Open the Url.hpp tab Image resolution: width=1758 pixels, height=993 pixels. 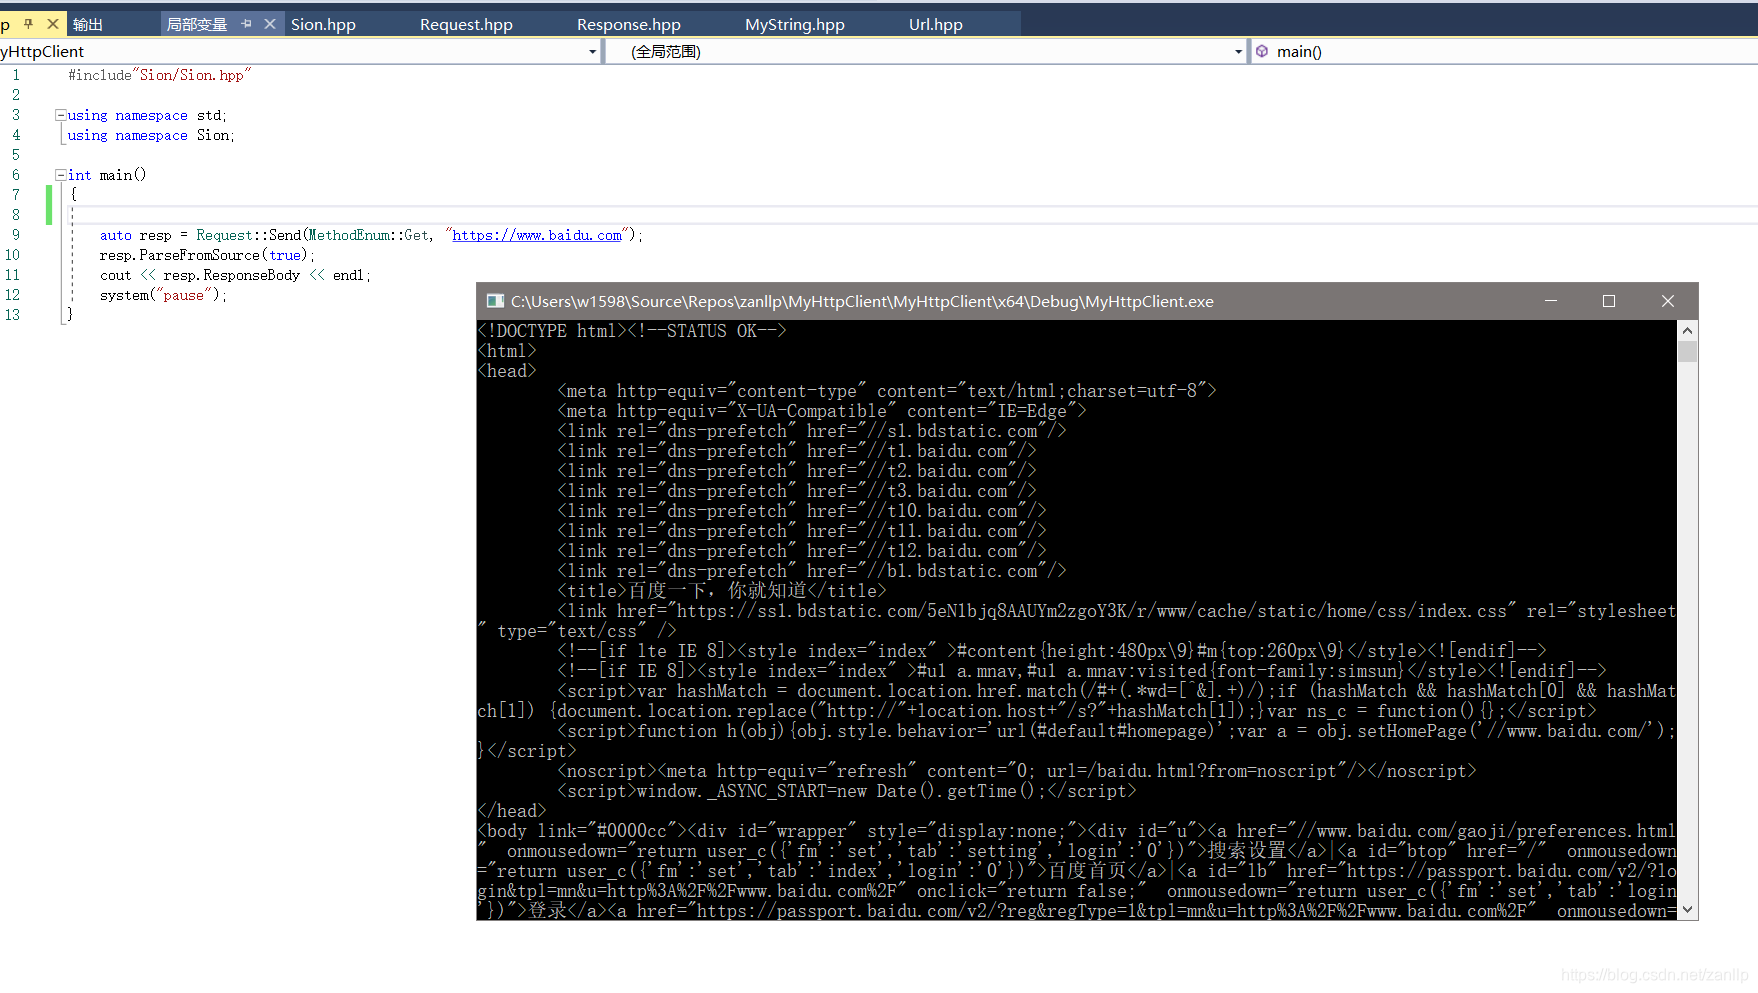935,24
